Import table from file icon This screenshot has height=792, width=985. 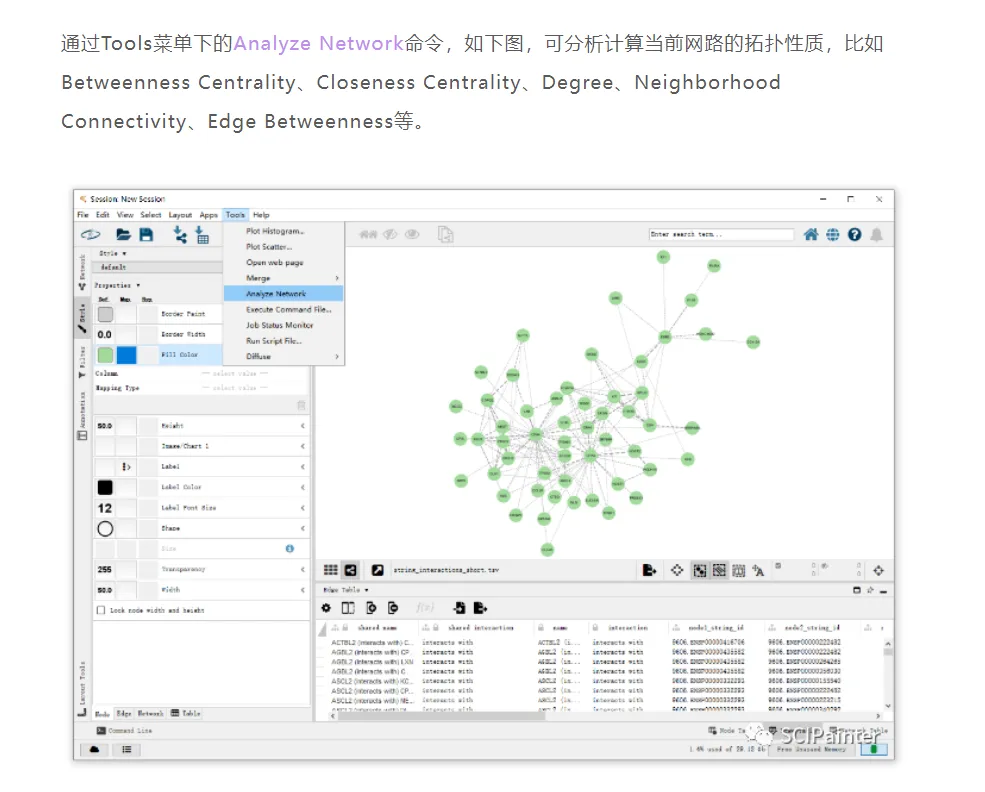pyautogui.click(x=202, y=235)
